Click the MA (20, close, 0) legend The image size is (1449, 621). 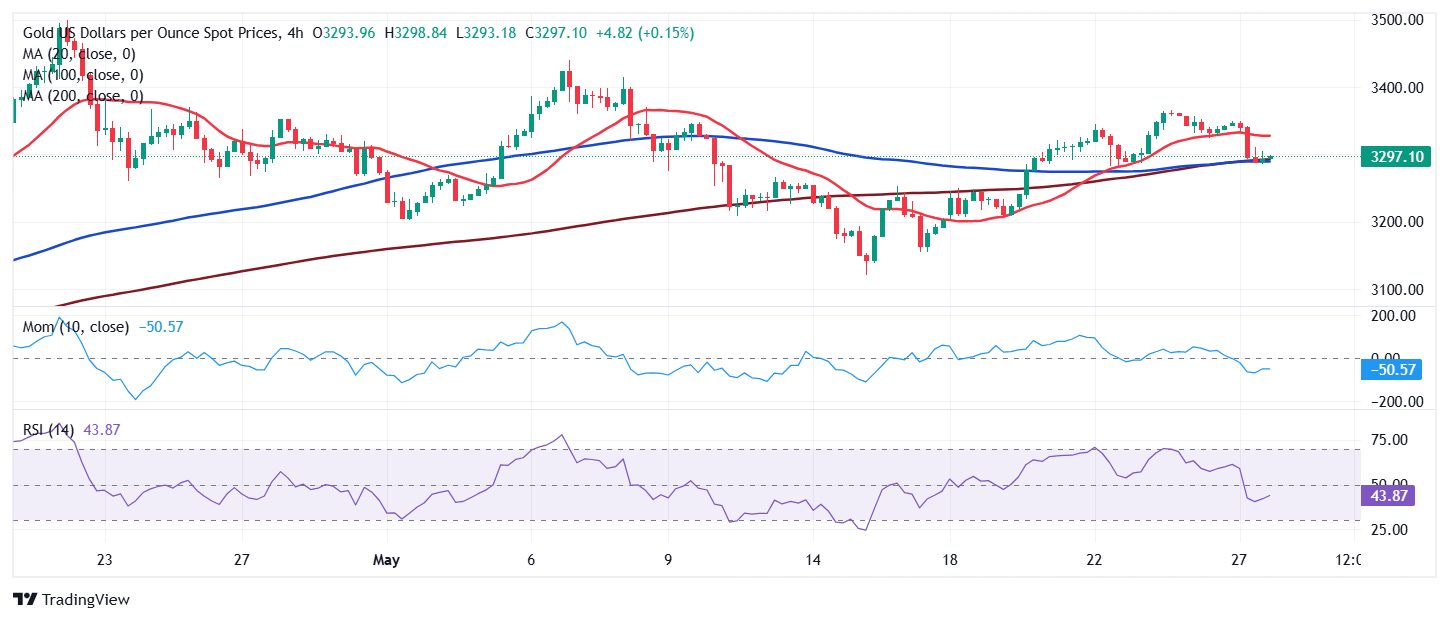tap(79, 54)
